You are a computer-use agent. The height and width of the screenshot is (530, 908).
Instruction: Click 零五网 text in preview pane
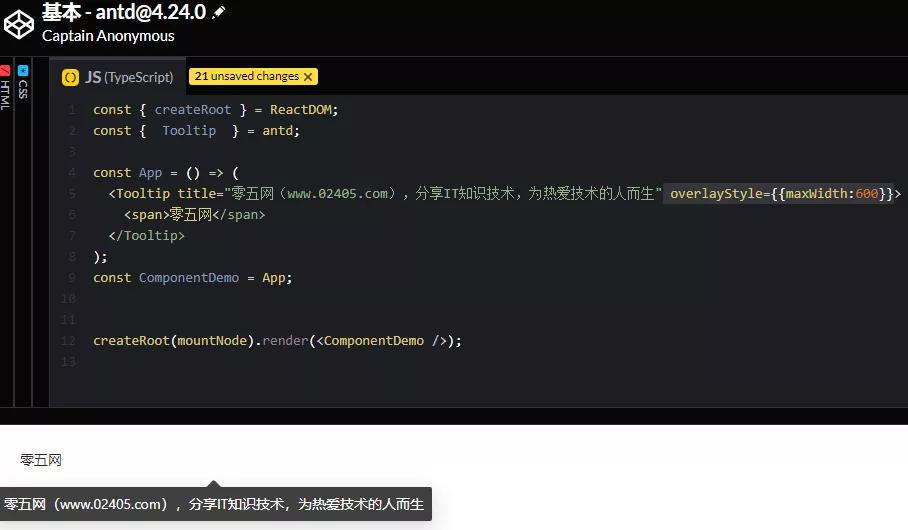coord(41,460)
